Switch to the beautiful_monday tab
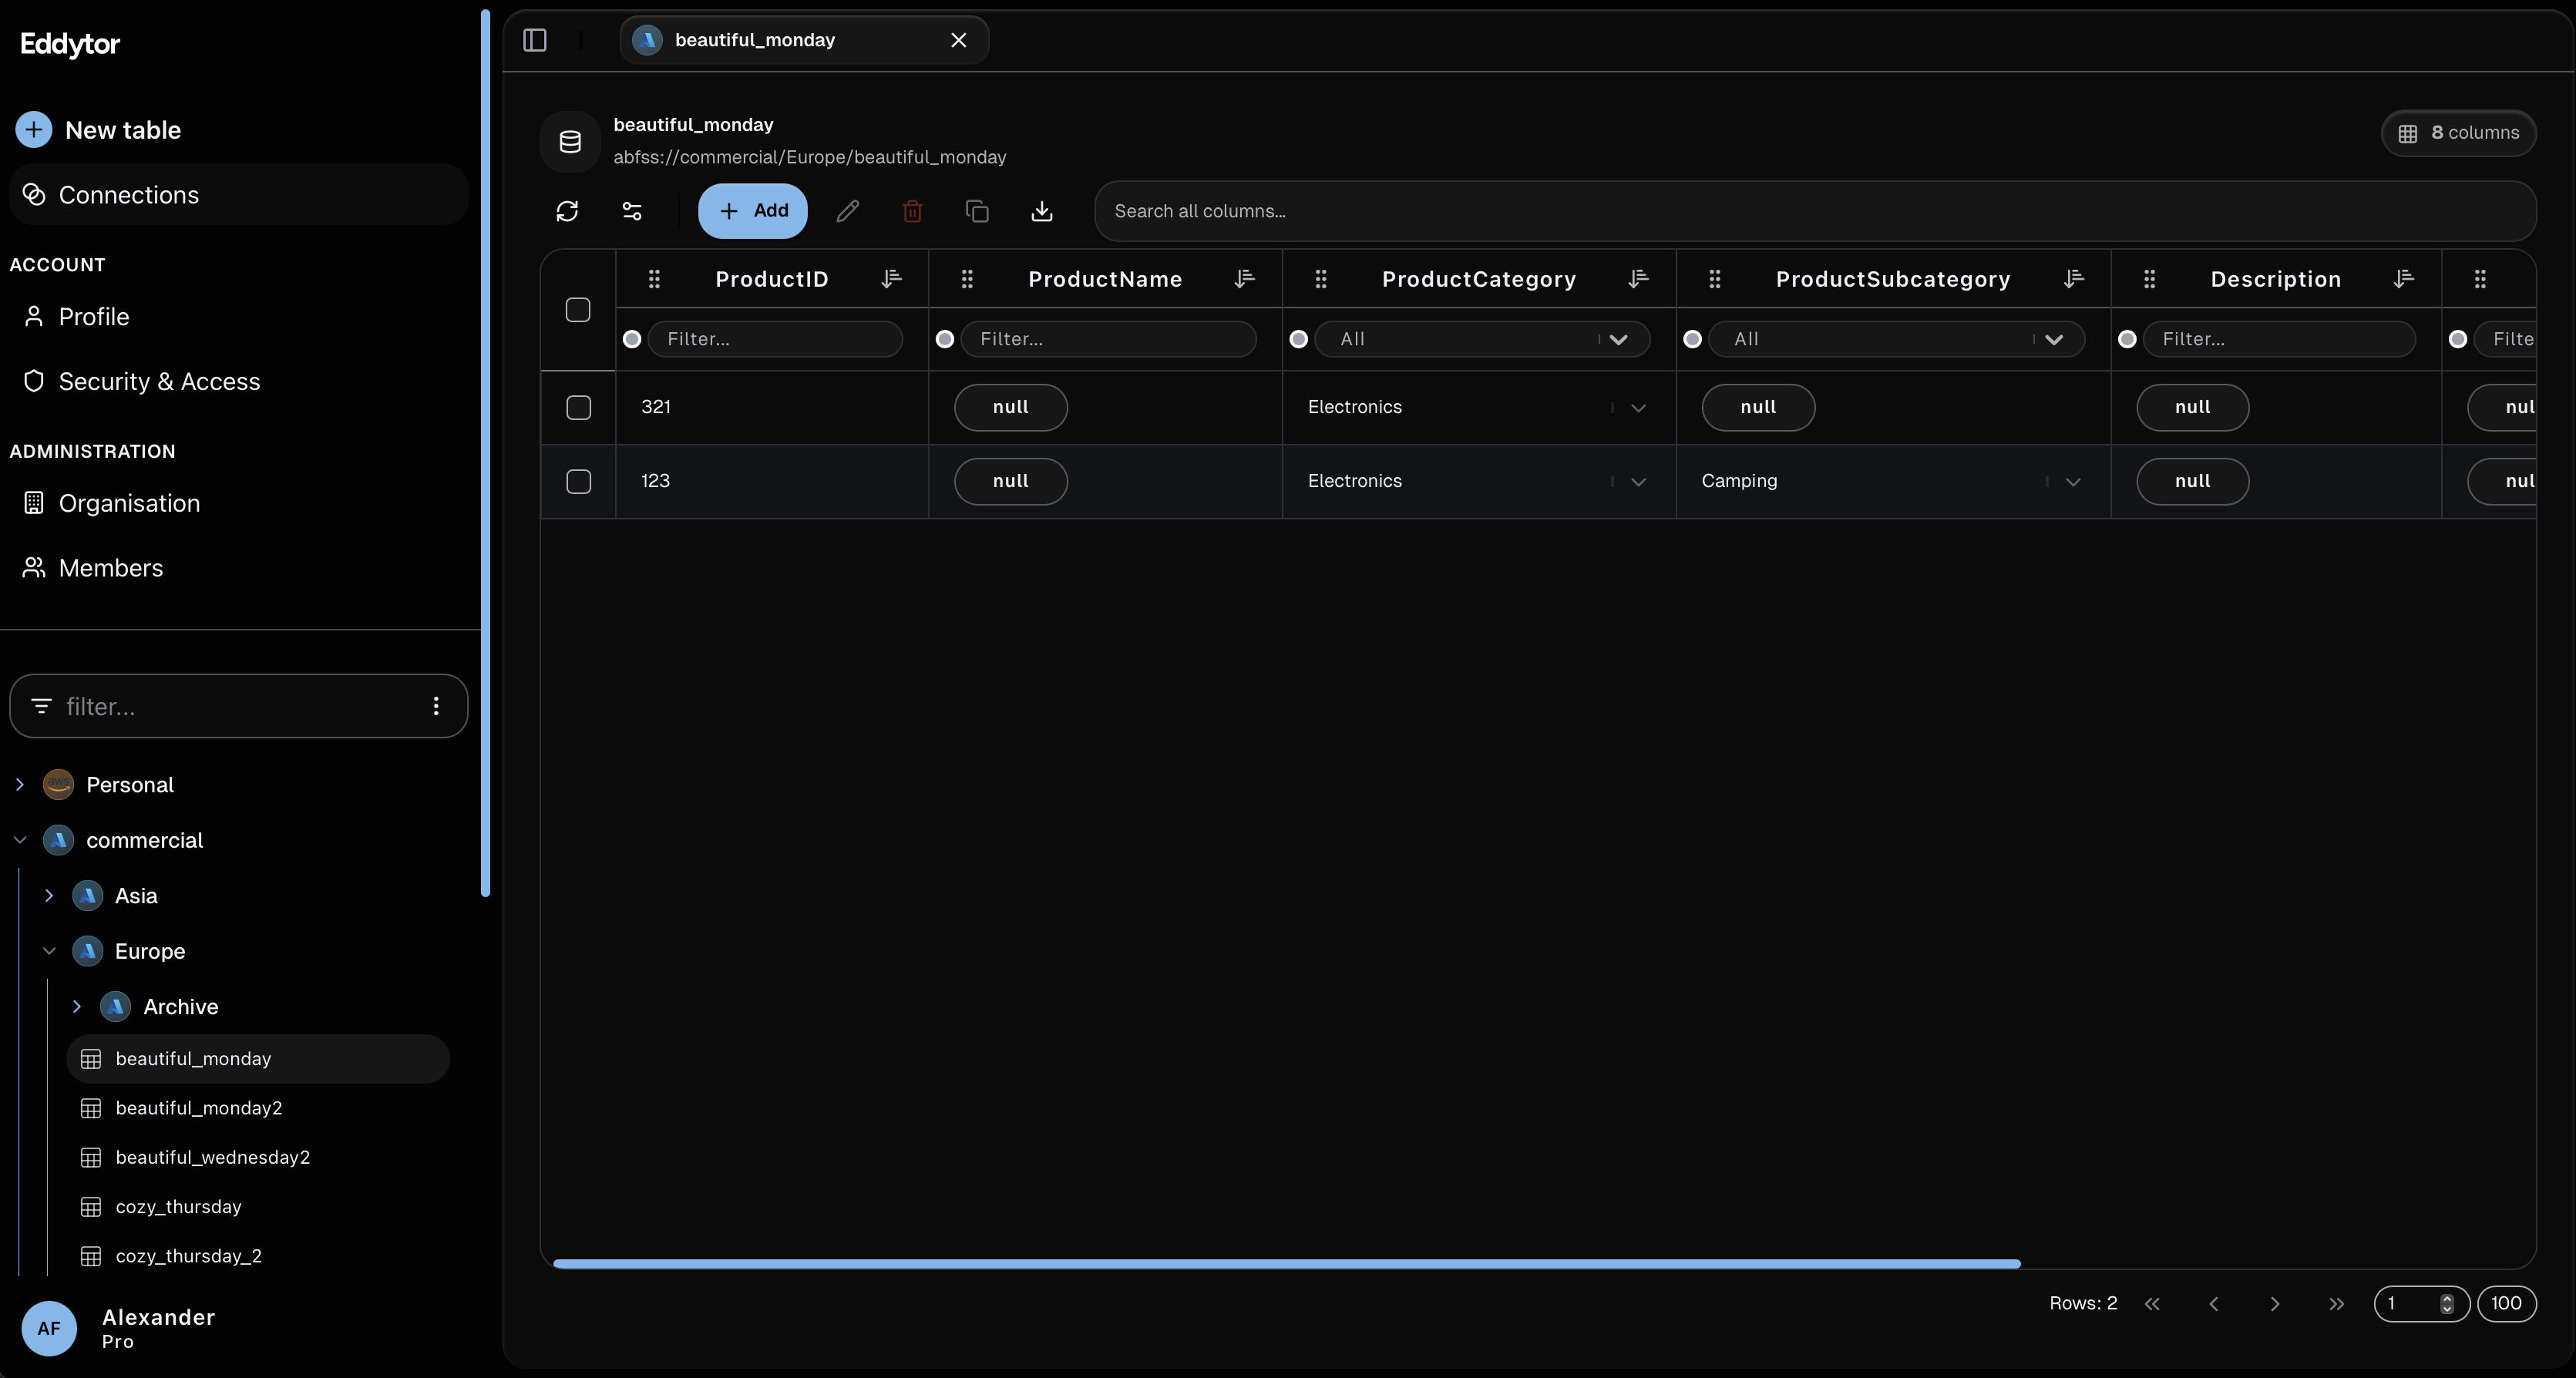 [x=780, y=40]
